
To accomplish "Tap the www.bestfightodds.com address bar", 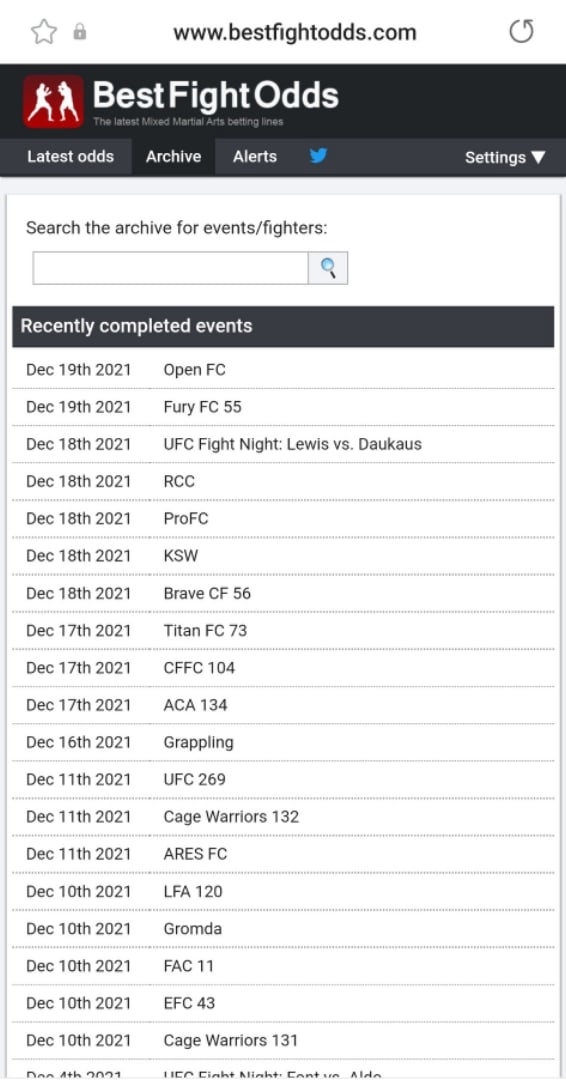I will [295, 32].
